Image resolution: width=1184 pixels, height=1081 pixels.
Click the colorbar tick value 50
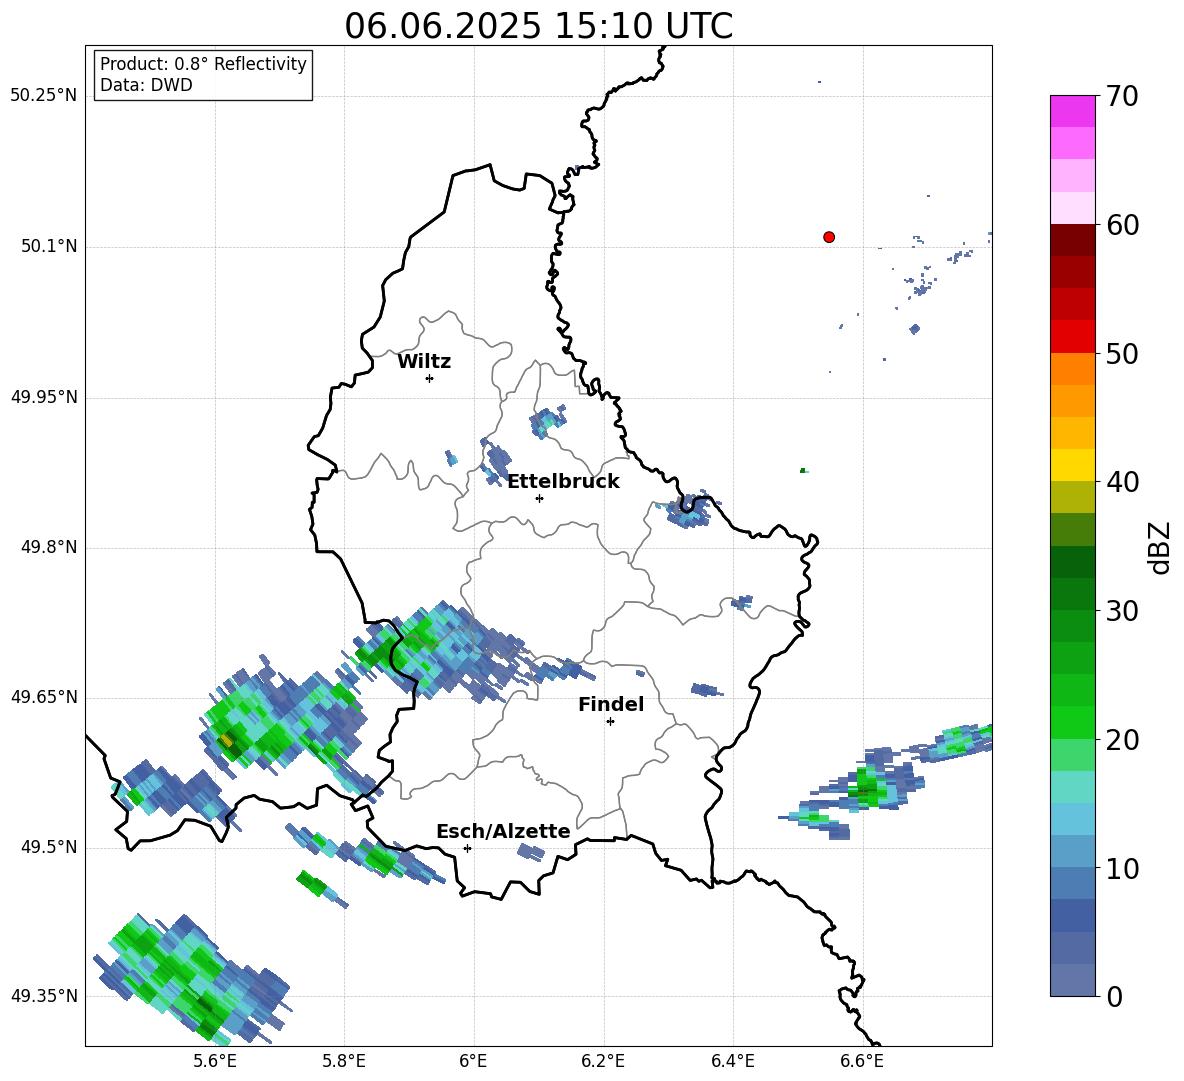coord(1122,354)
